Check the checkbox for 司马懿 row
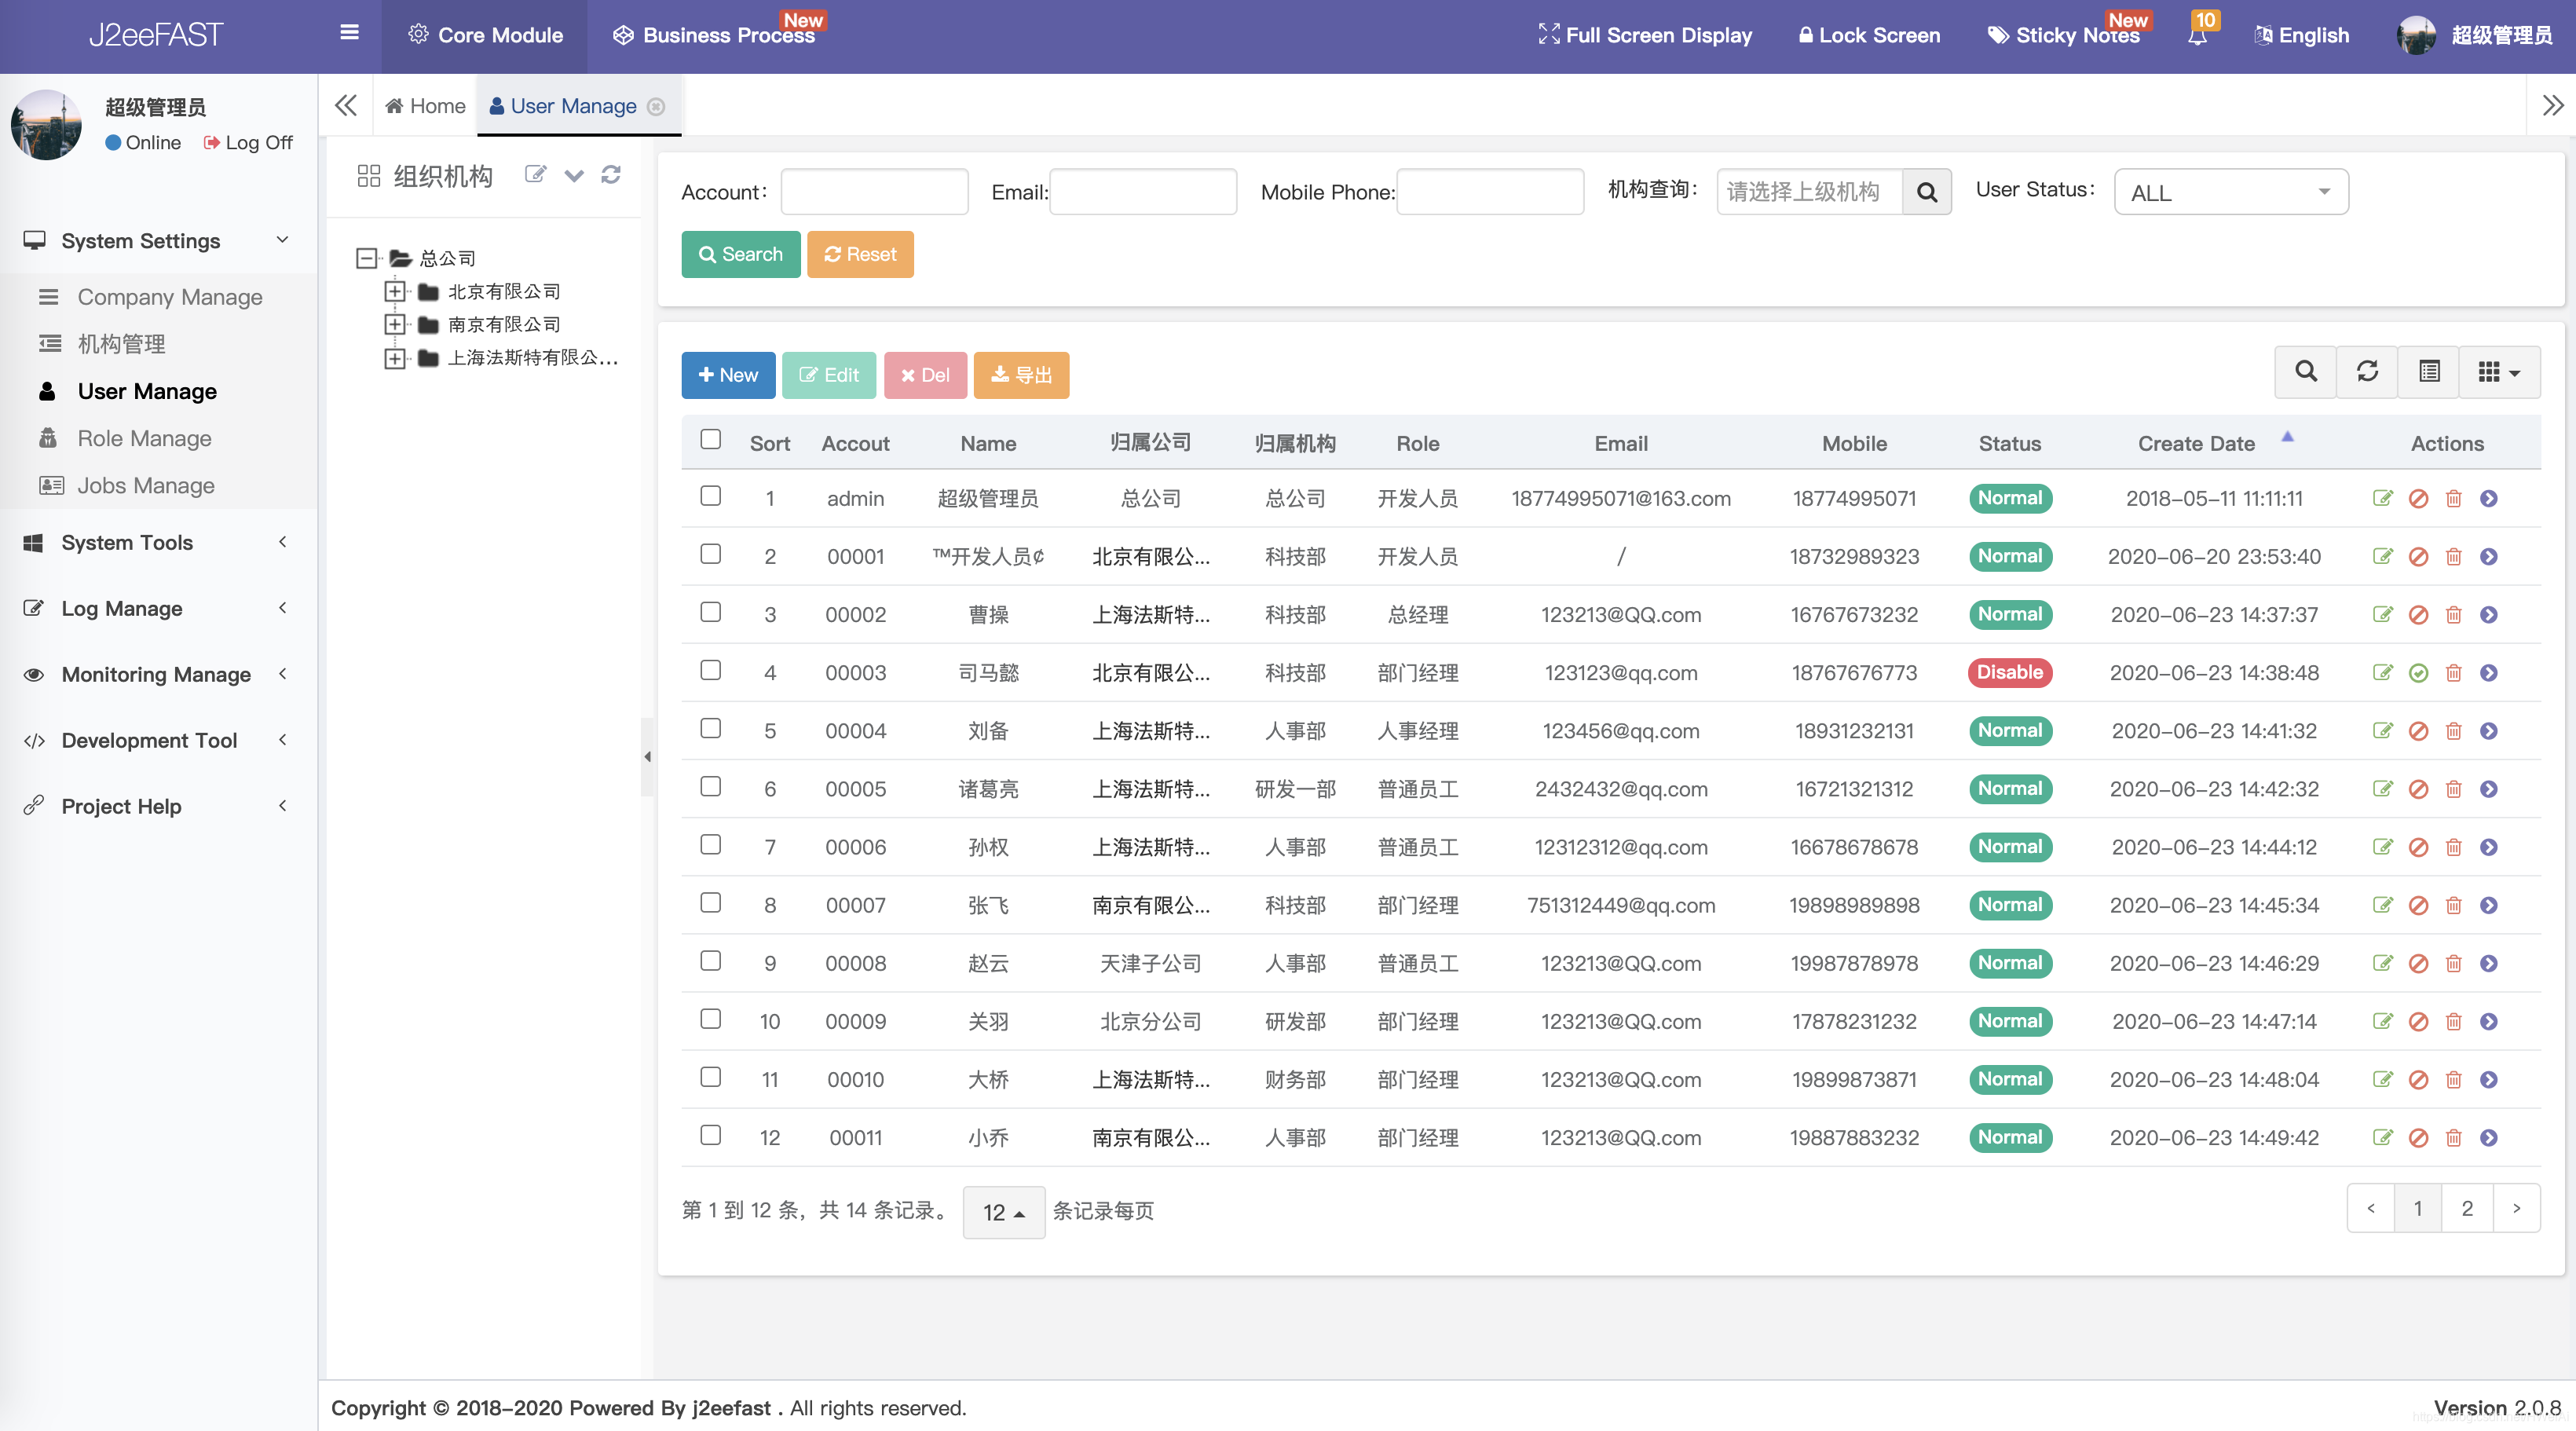Image resolution: width=2576 pixels, height=1431 pixels. 710,669
